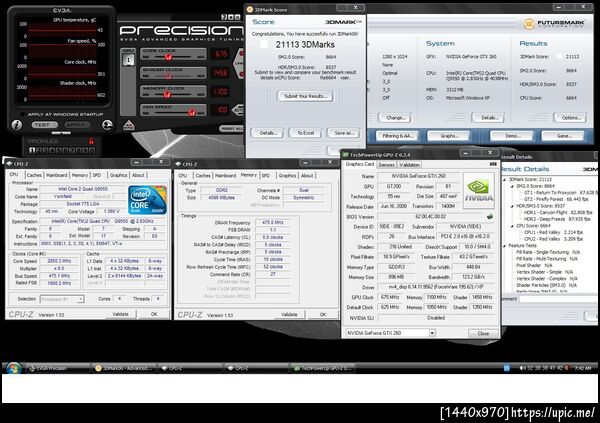
Task: Click Options button under Results
Action: [570, 118]
